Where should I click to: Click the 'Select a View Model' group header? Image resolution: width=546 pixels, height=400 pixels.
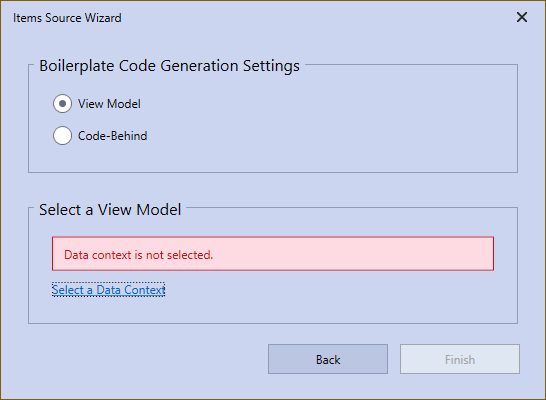[x=110, y=210]
